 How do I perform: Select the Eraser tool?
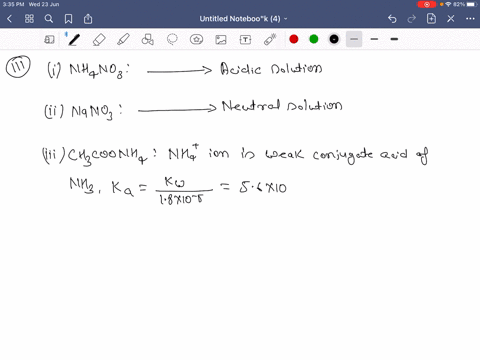click(99, 40)
